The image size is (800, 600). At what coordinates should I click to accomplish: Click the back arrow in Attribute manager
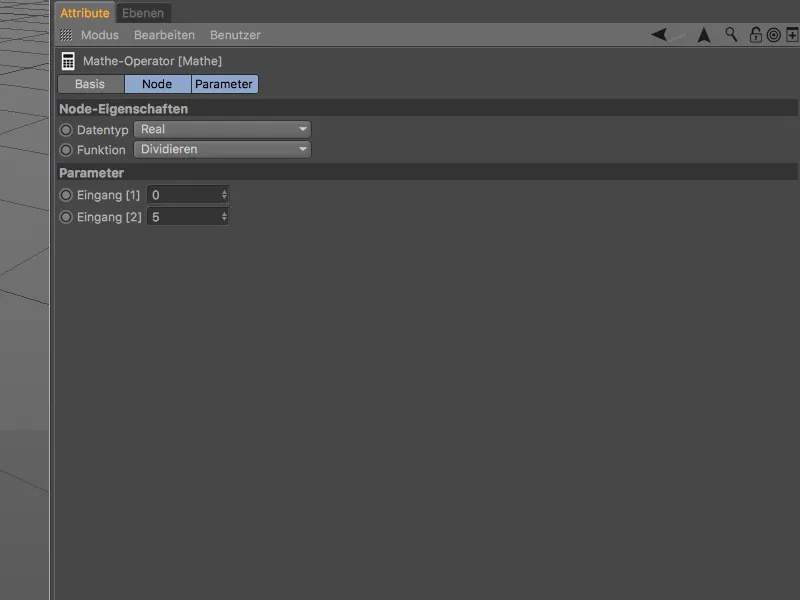pyautogui.click(x=659, y=35)
